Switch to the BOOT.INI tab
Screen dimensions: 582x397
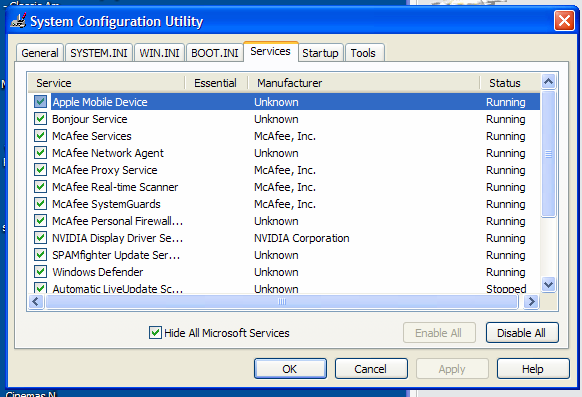click(215, 53)
